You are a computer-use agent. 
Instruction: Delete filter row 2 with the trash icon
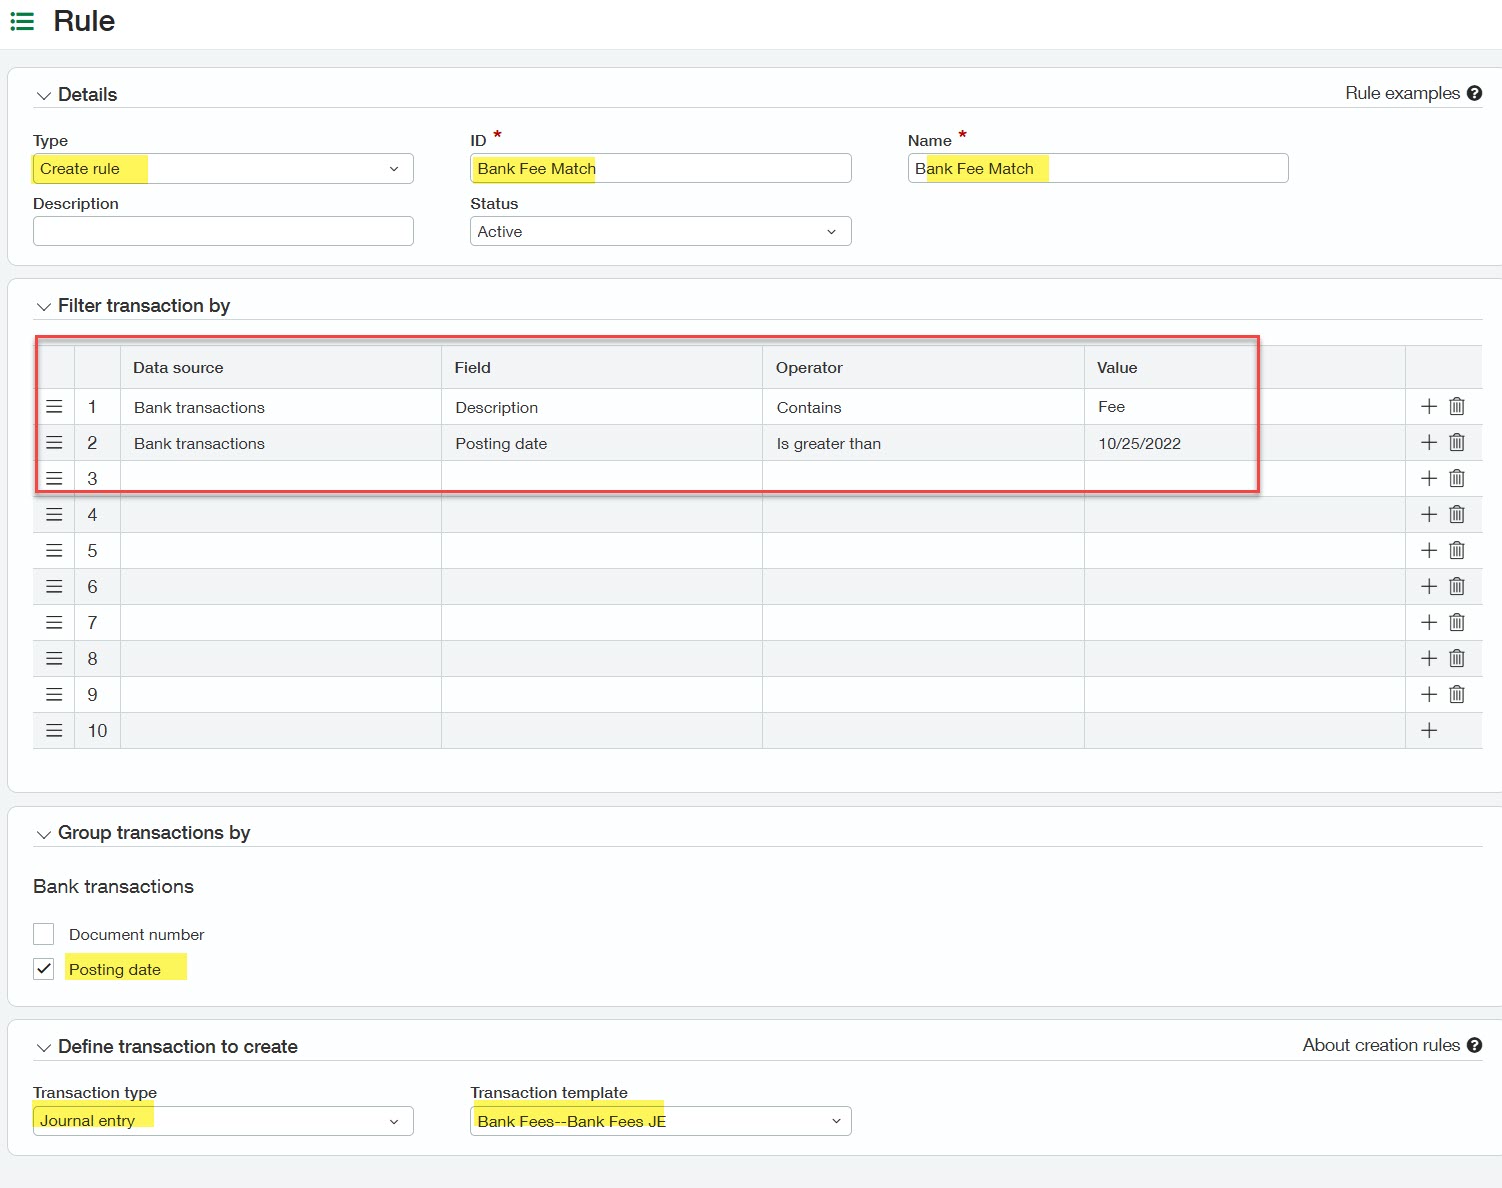pyautogui.click(x=1456, y=442)
